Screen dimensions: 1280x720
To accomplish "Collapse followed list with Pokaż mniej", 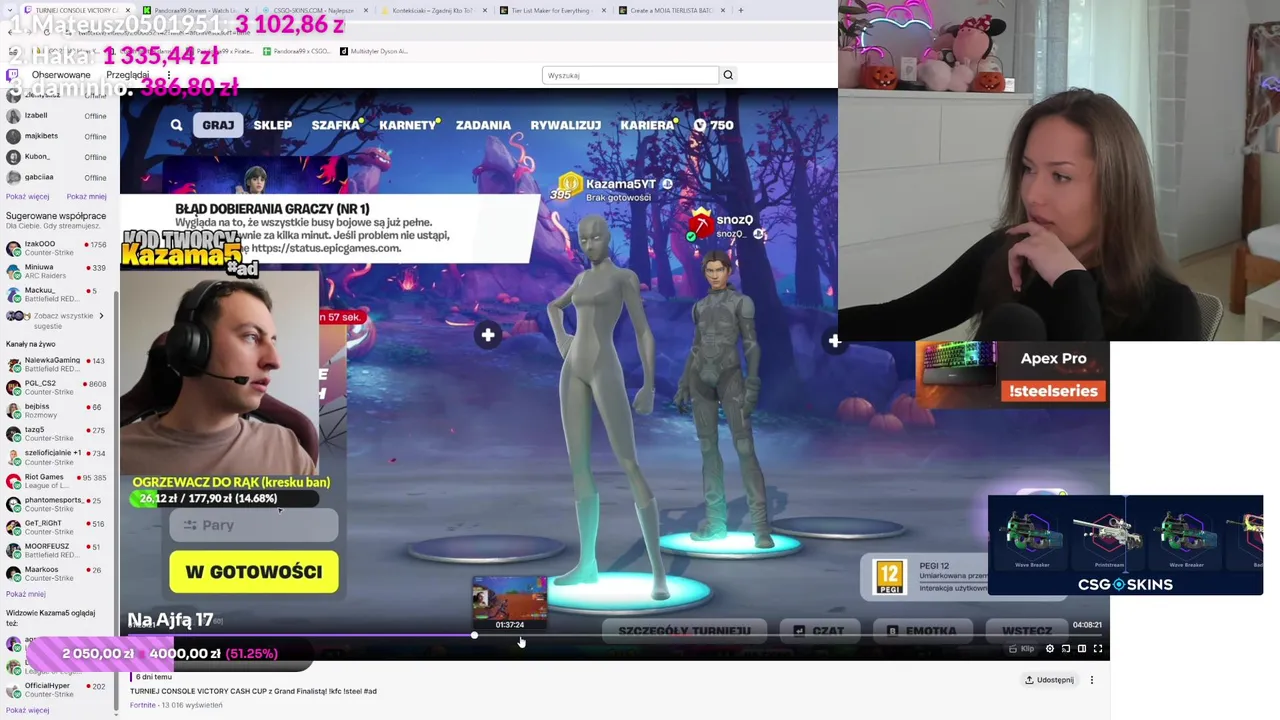I will point(86,197).
